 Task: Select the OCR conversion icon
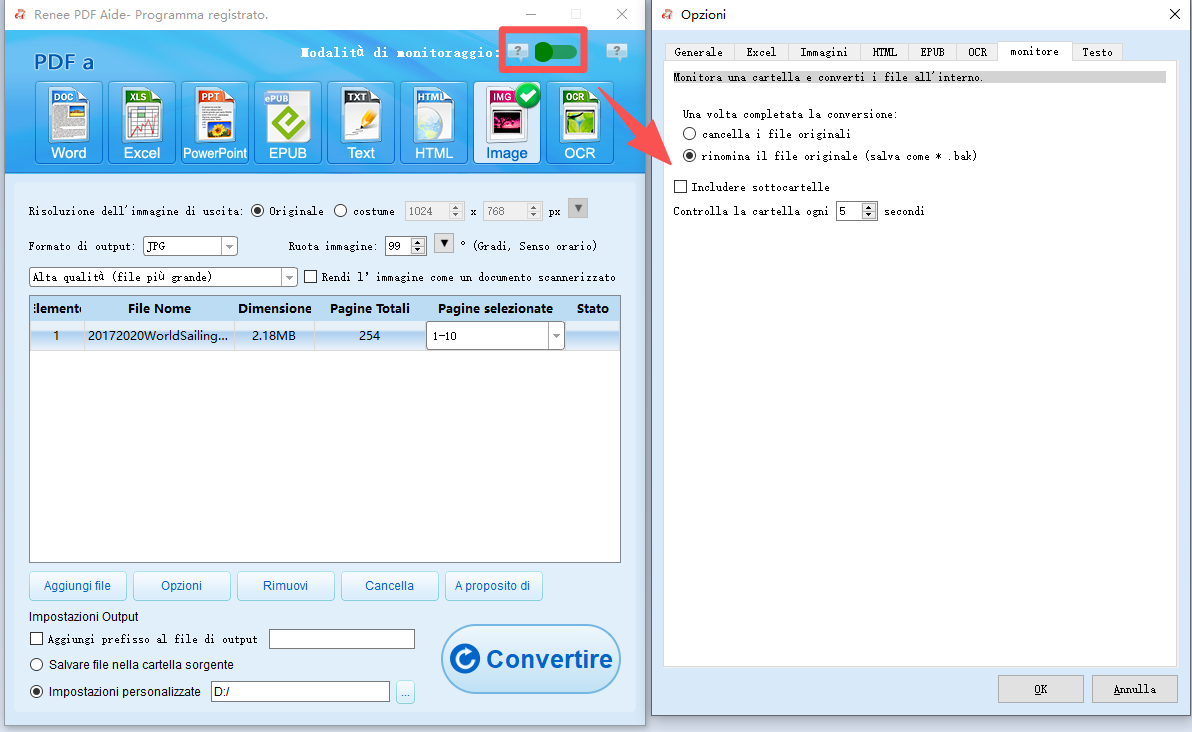[580, 122]
